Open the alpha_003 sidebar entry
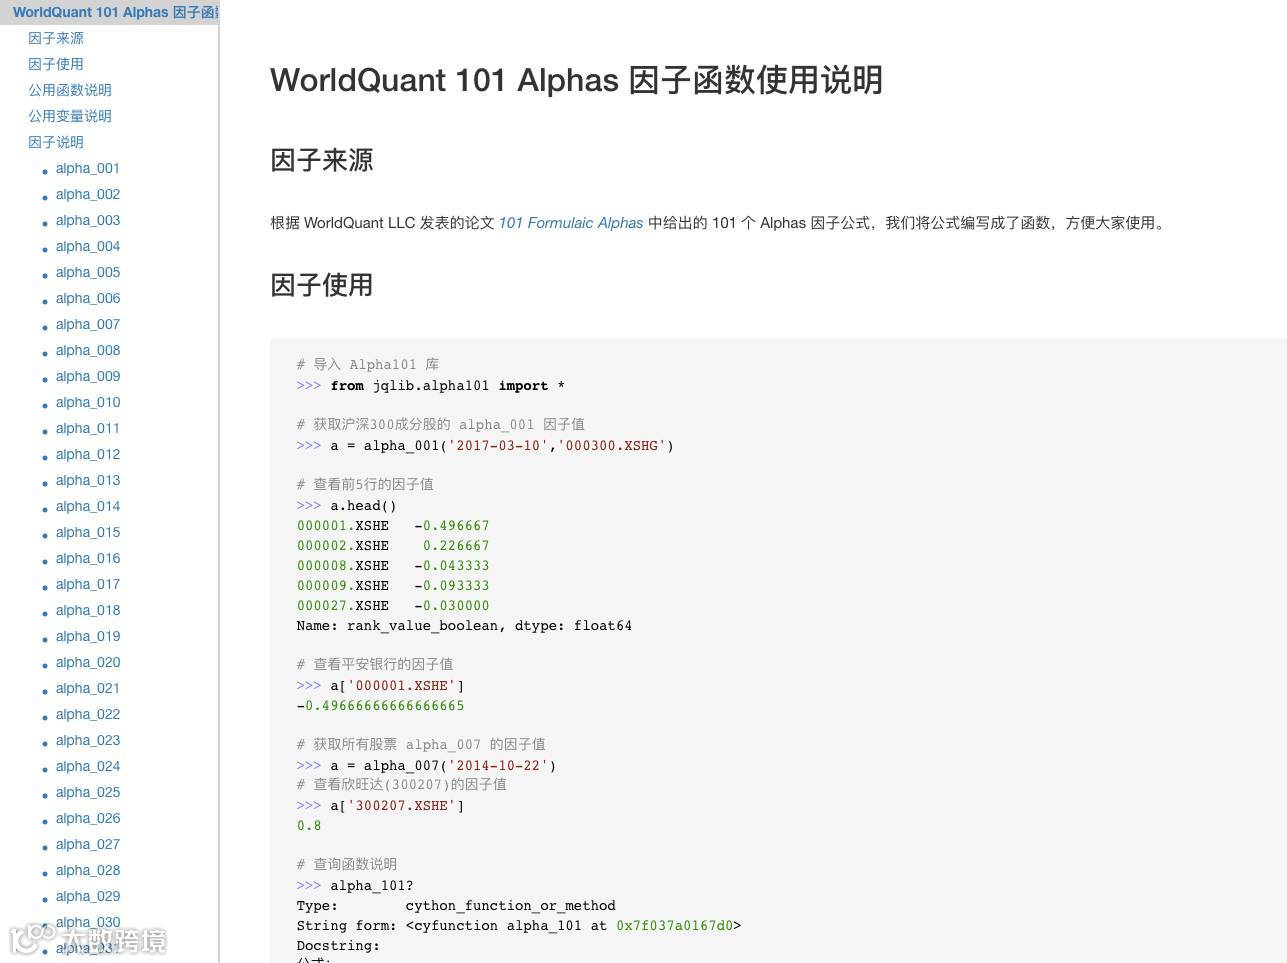The width and height of the screenshot is (1287, 963). [x=88, y=220]
